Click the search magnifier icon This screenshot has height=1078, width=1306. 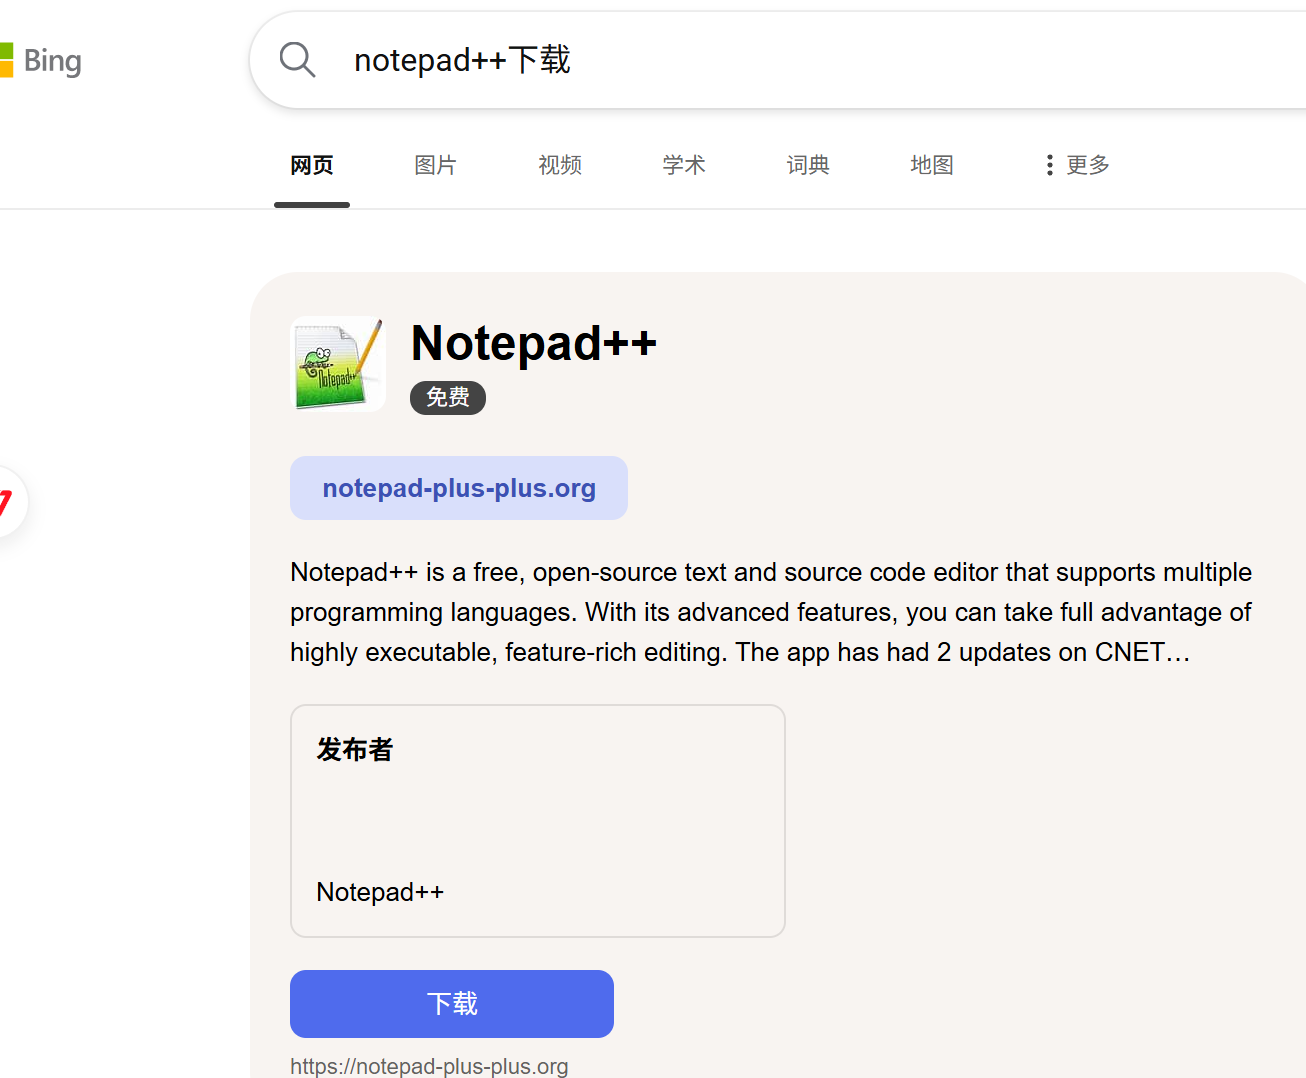(x=297, y=60)
